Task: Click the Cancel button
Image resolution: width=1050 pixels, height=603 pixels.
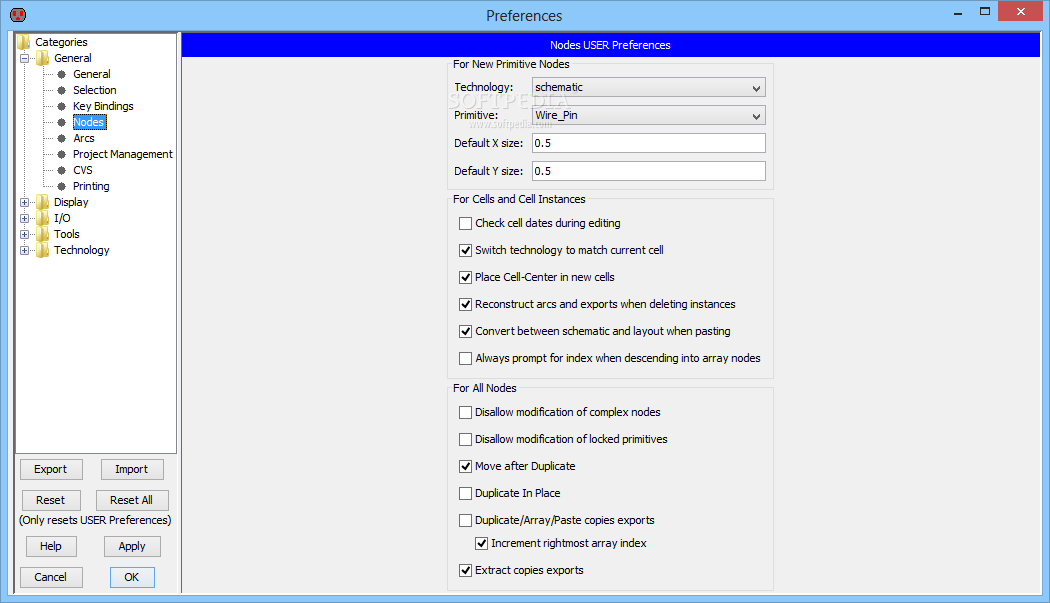Action: pos(51,578)
